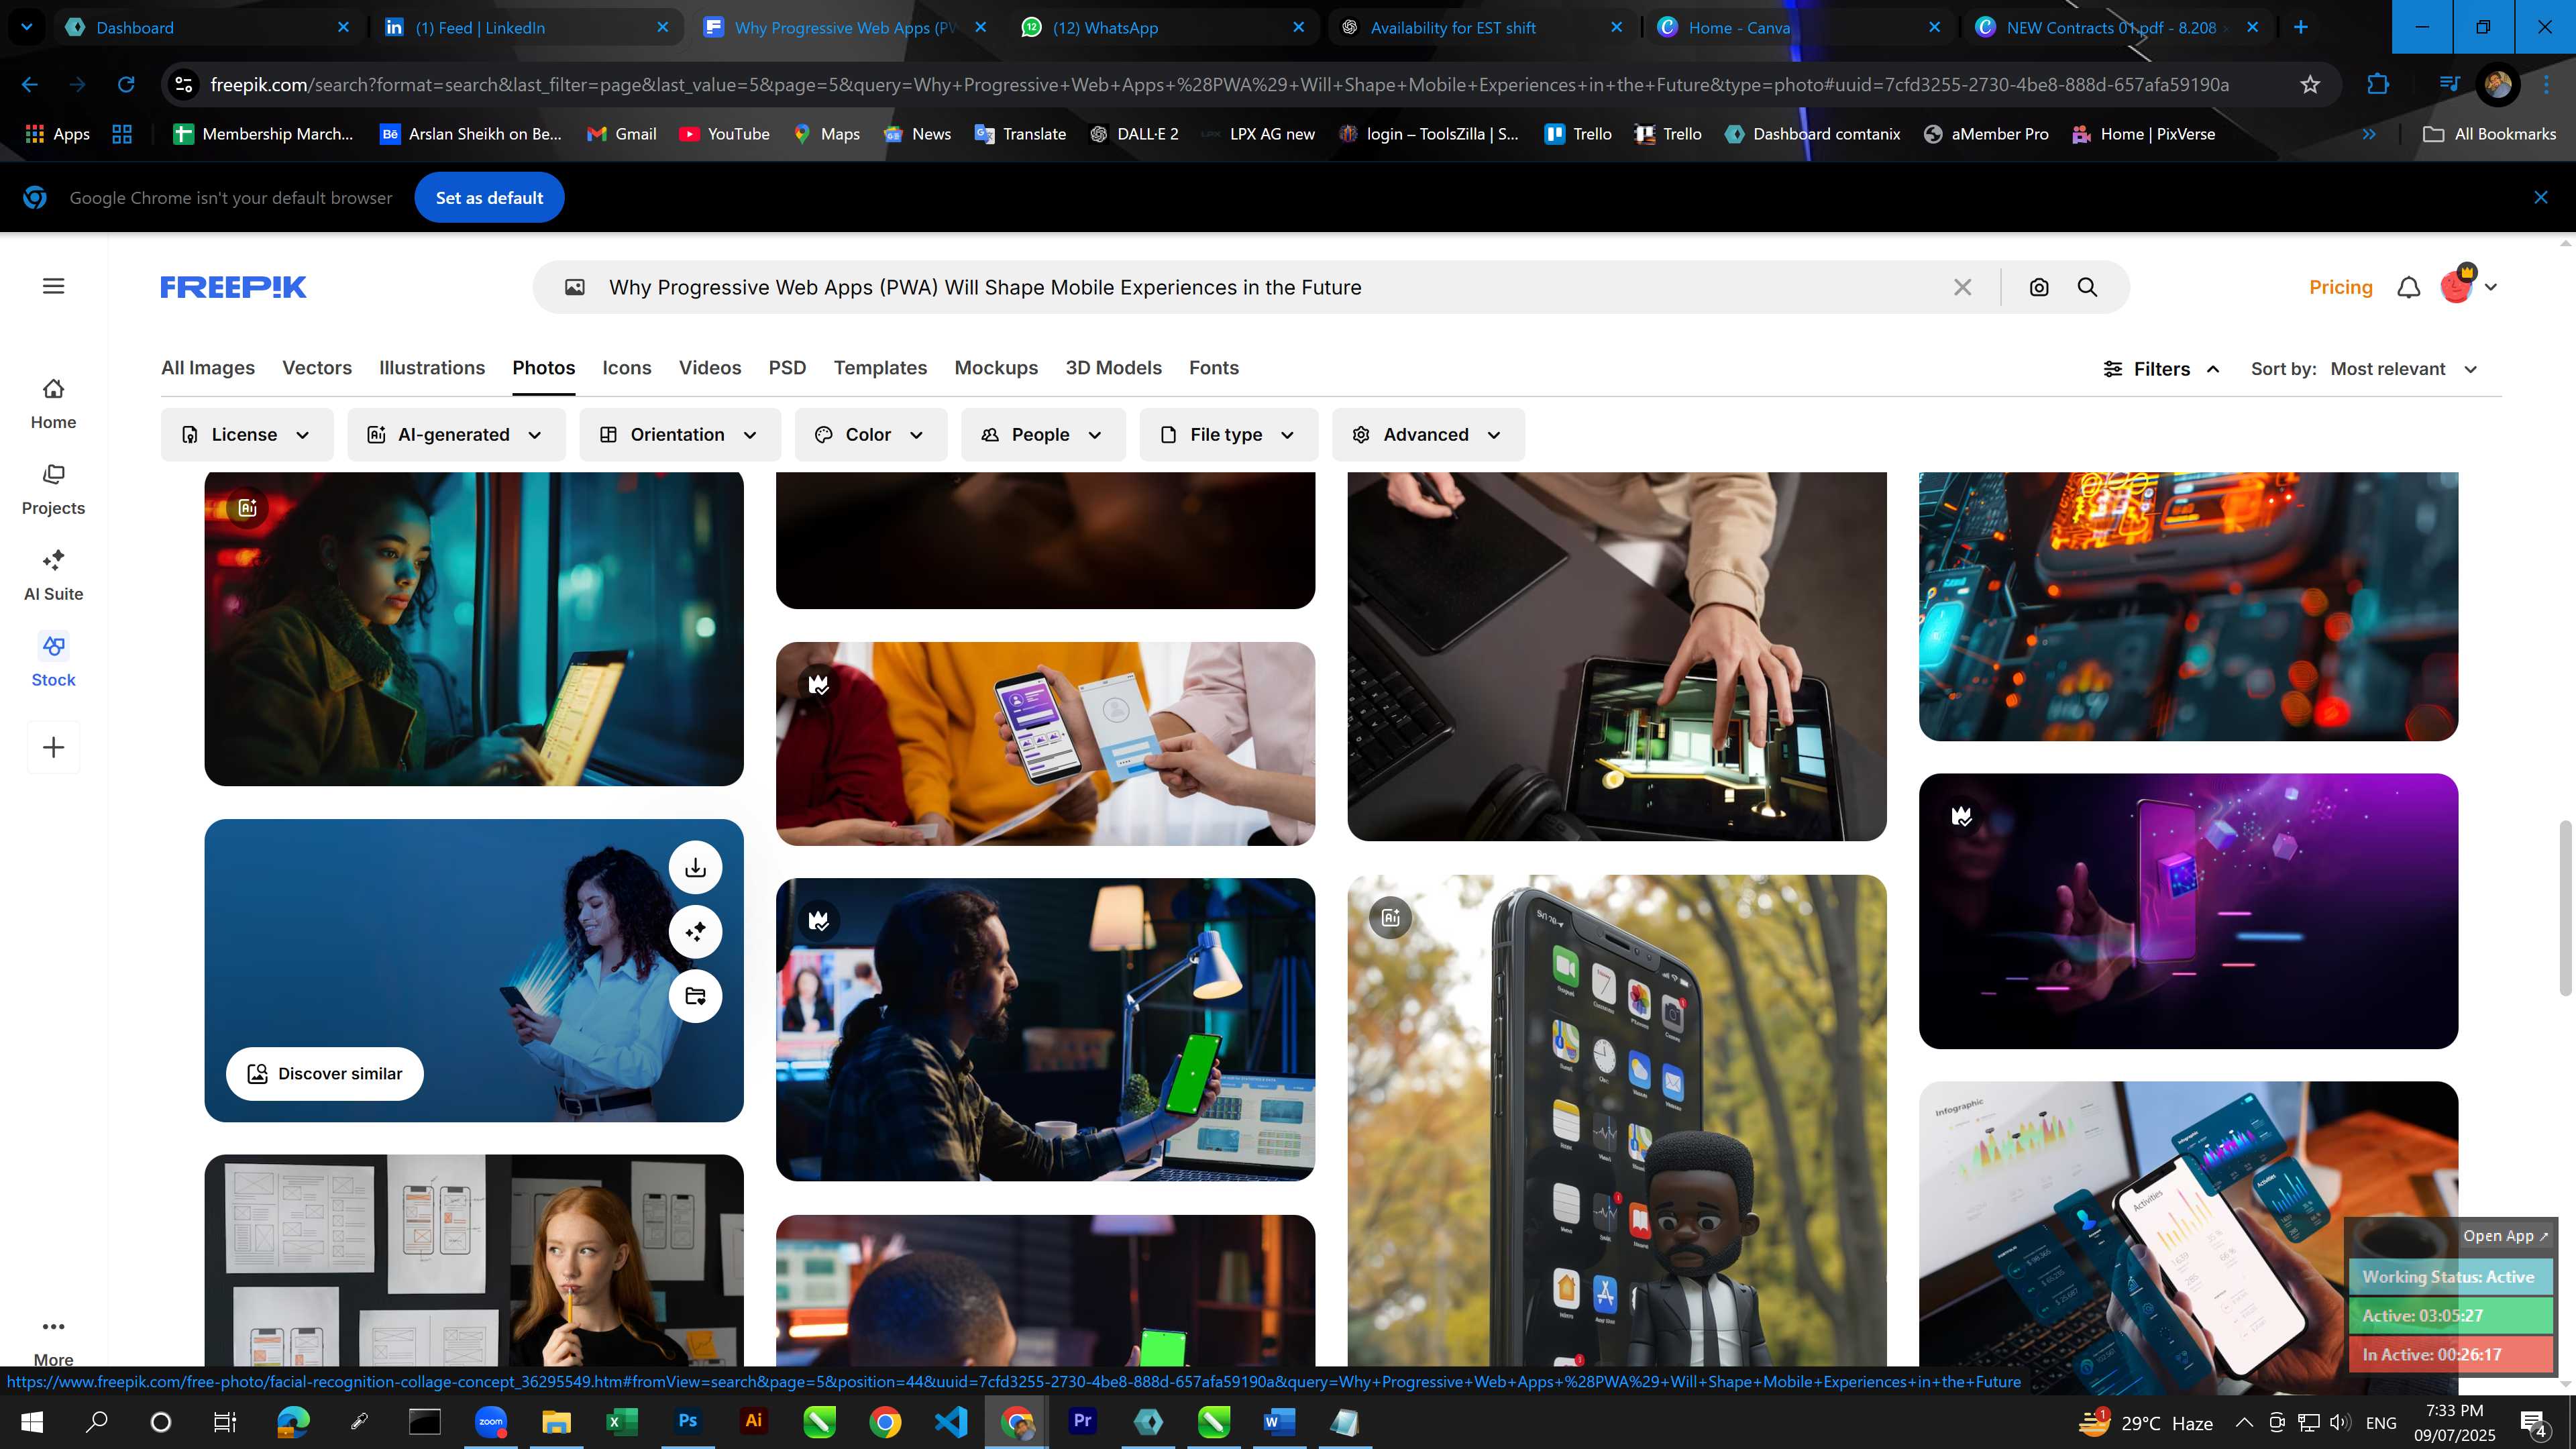Save blue photo to collection folder icon
This screenshot has height=1449, width=2576.
695,996
